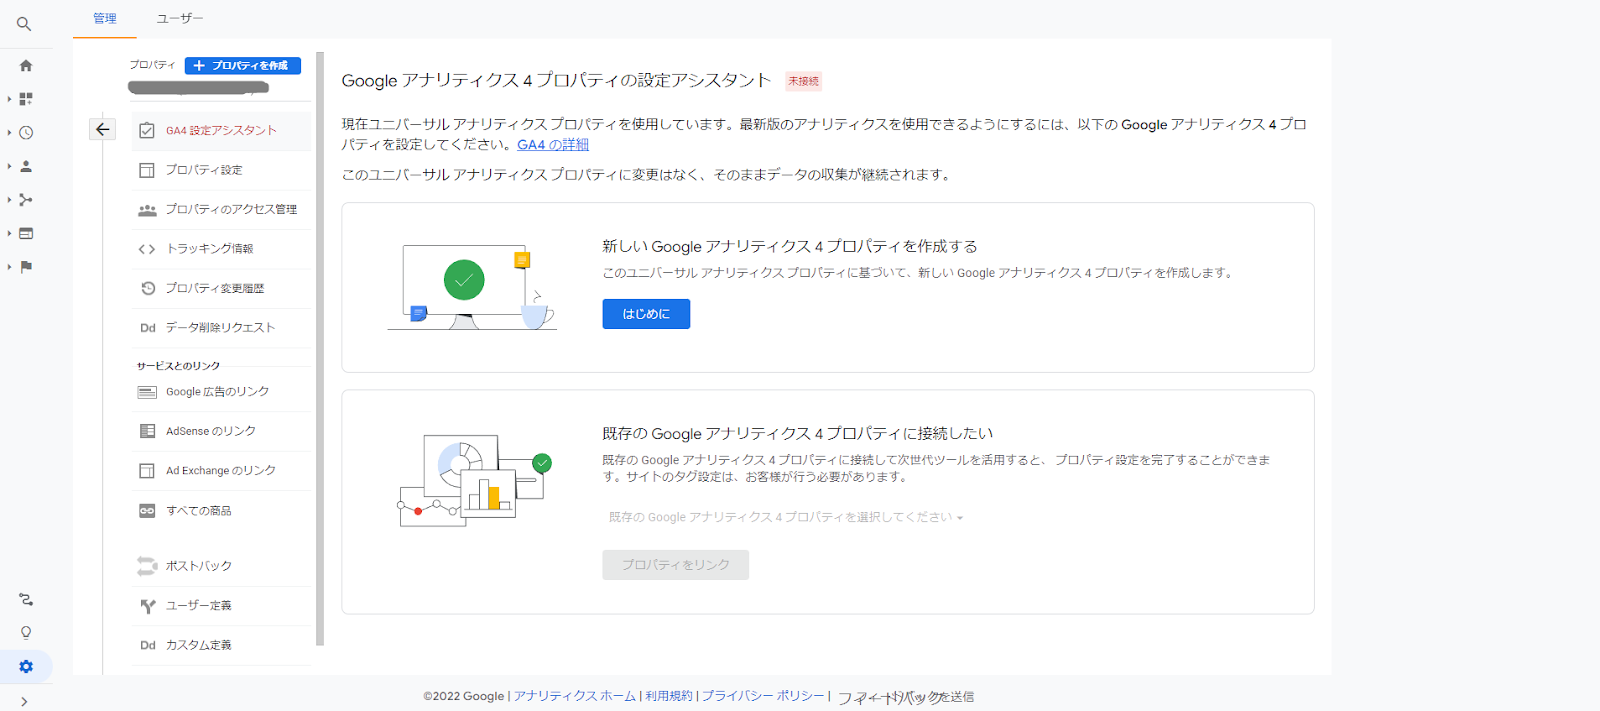Viewport: 1600px width, 711px height.
Task: Expand Behavior section with its arrow
Action: tap(10, 233)
